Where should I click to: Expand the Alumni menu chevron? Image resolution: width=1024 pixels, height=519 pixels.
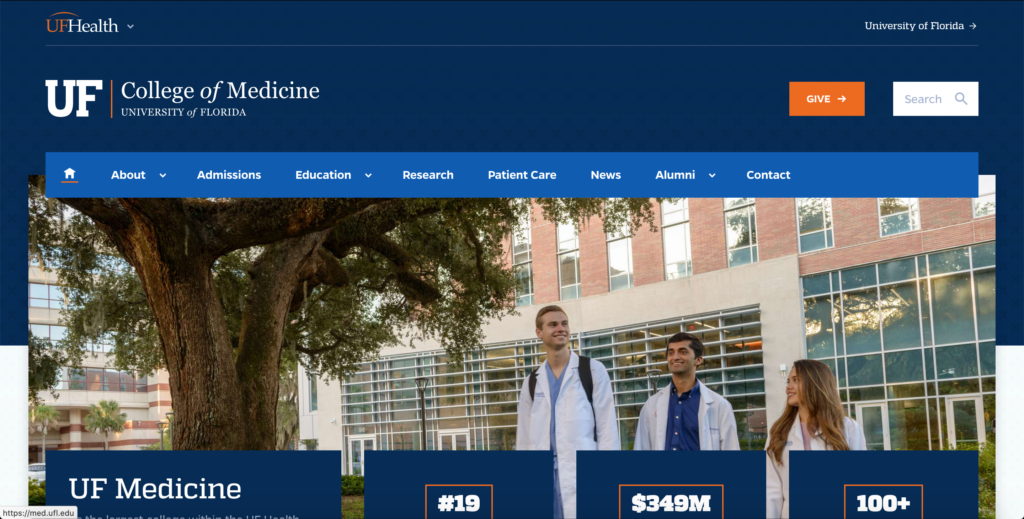tap(712, 175)
